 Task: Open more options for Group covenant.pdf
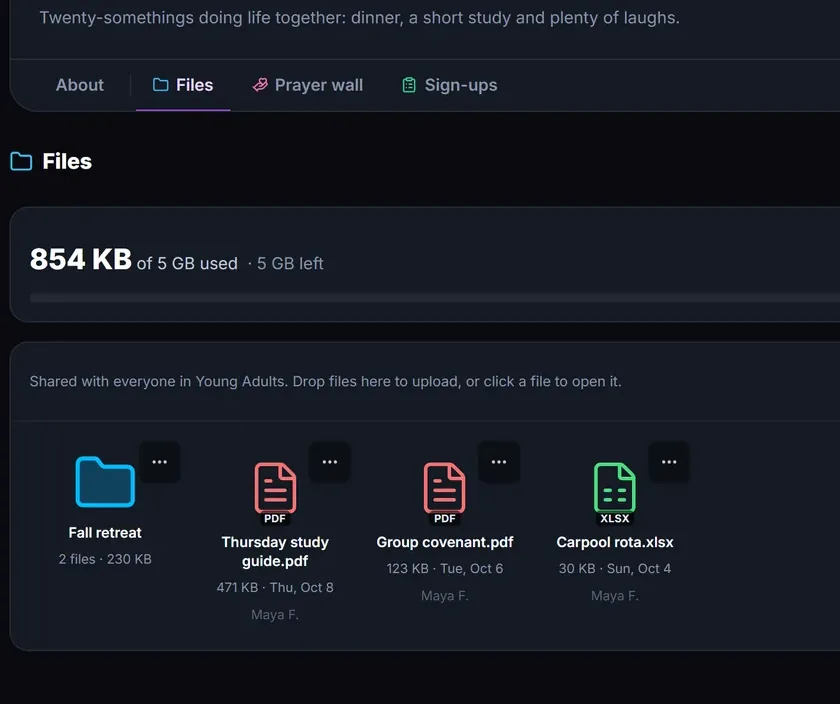tap(499, 462)
